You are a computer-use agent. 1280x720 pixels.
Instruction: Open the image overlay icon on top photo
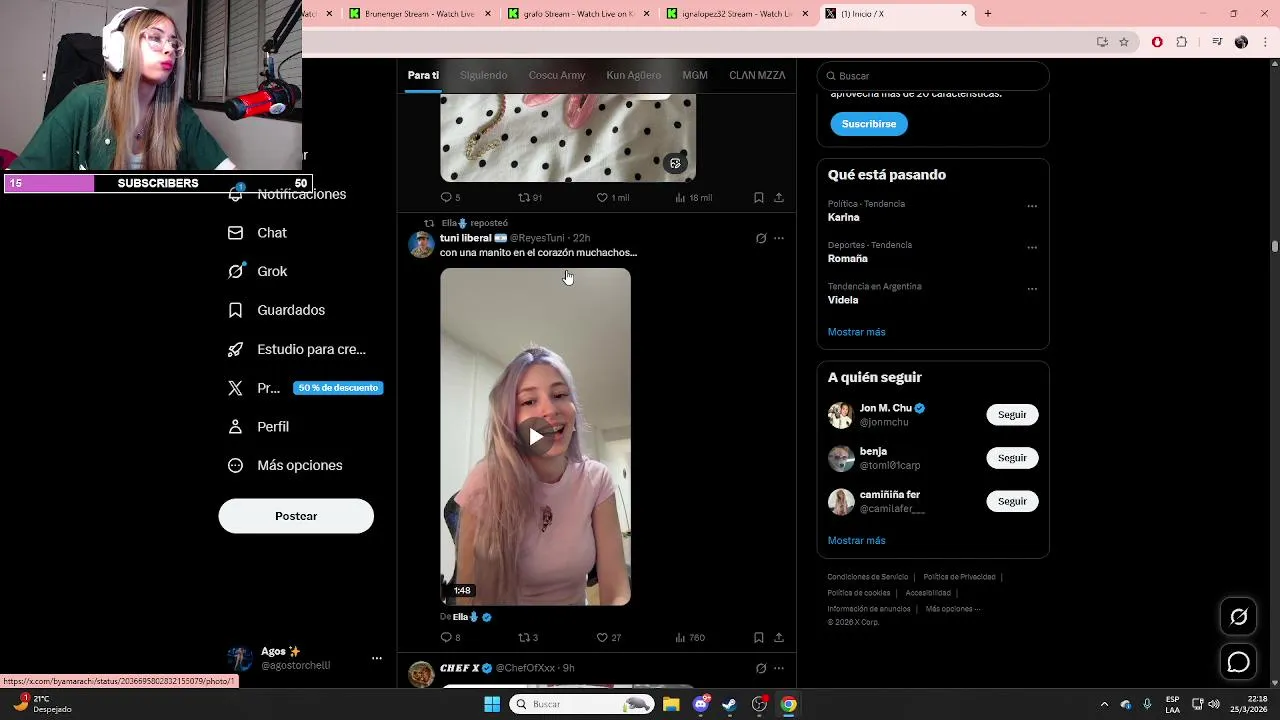(676, 164)
